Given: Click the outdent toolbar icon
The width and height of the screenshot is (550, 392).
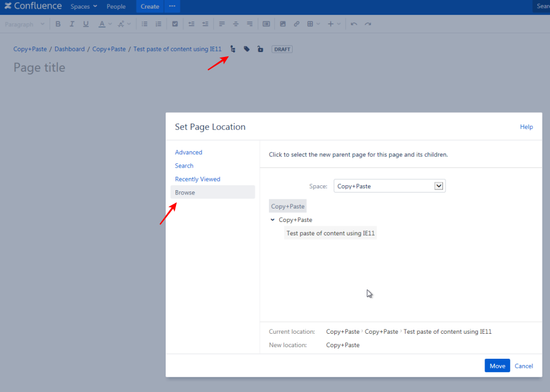Looking at the screenshot, I should [191, 24].
